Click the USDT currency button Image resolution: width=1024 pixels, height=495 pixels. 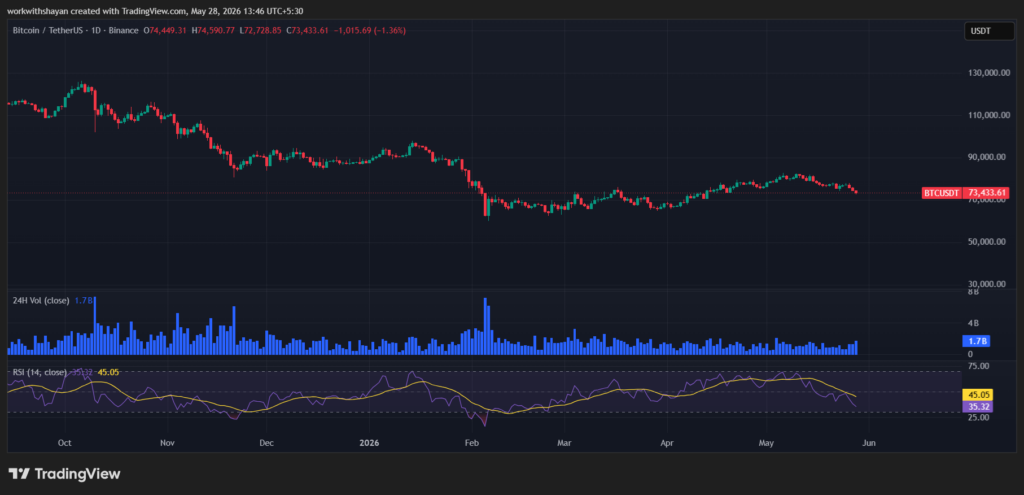tap(989, 31)
